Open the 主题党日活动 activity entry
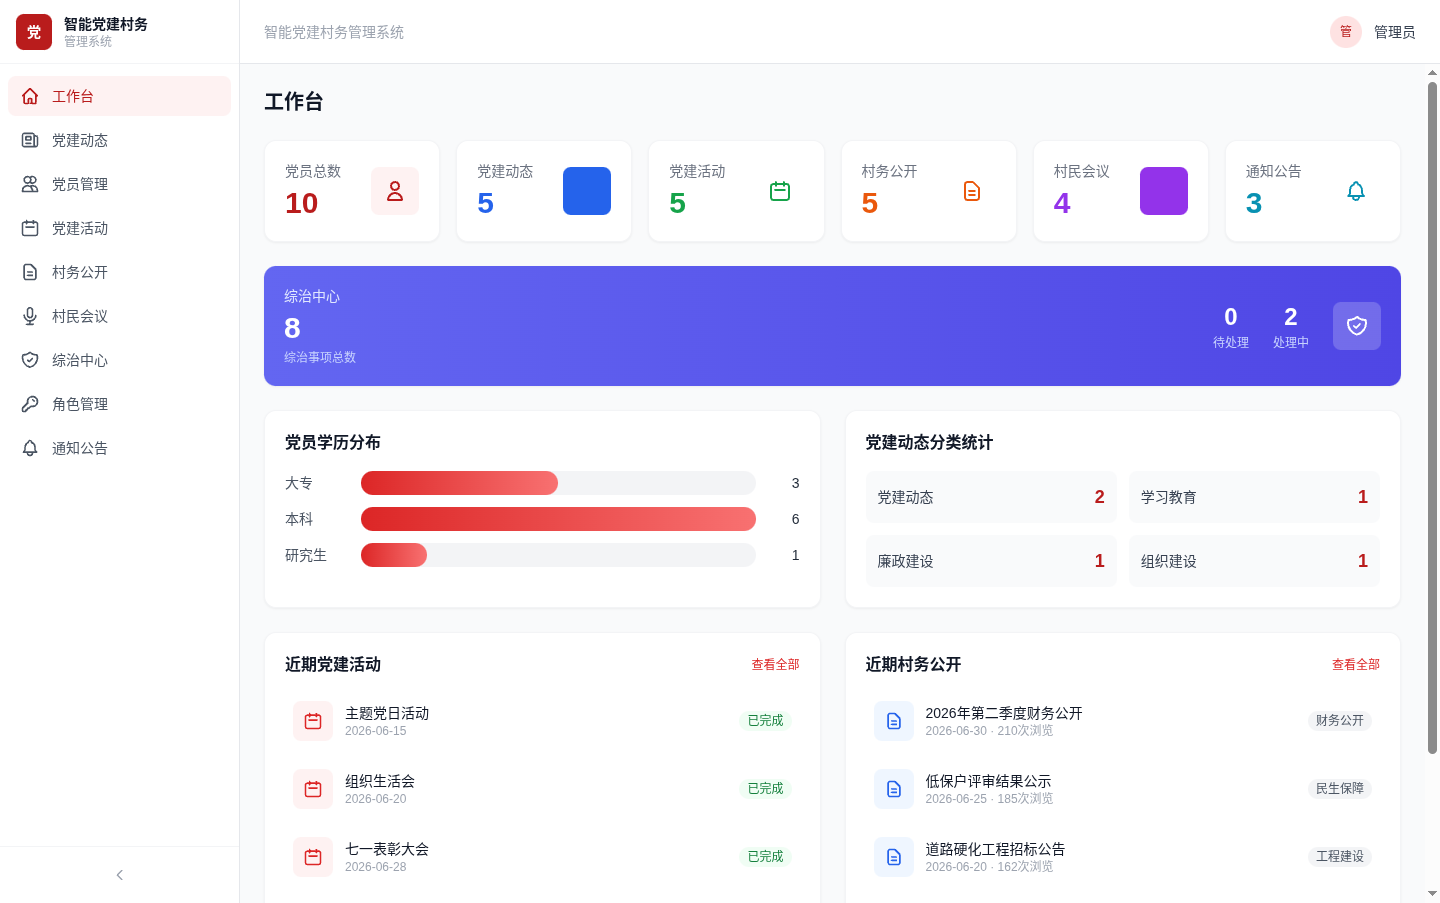Screen dimensions: 1440x903 click(542, 721)
